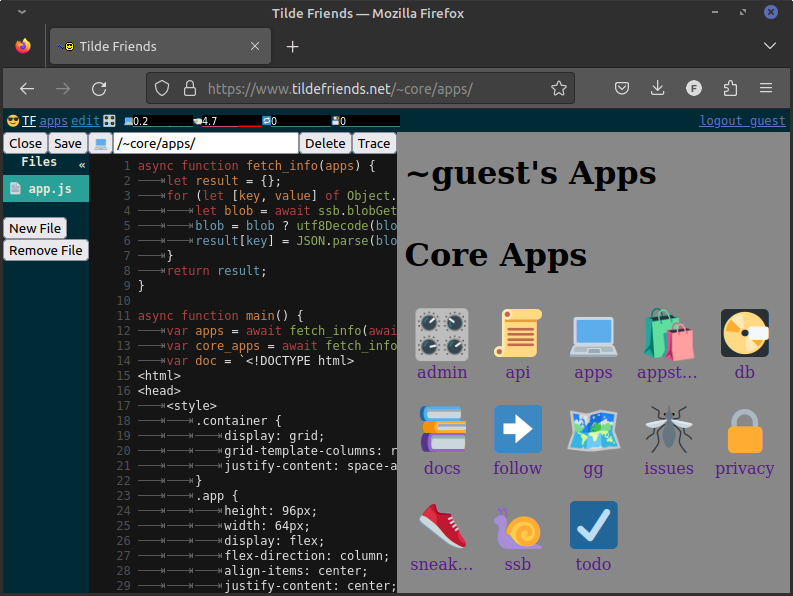This screenshot has height=596, width=793.
Task: Click the logout guest link
Action: pos(742,121)
